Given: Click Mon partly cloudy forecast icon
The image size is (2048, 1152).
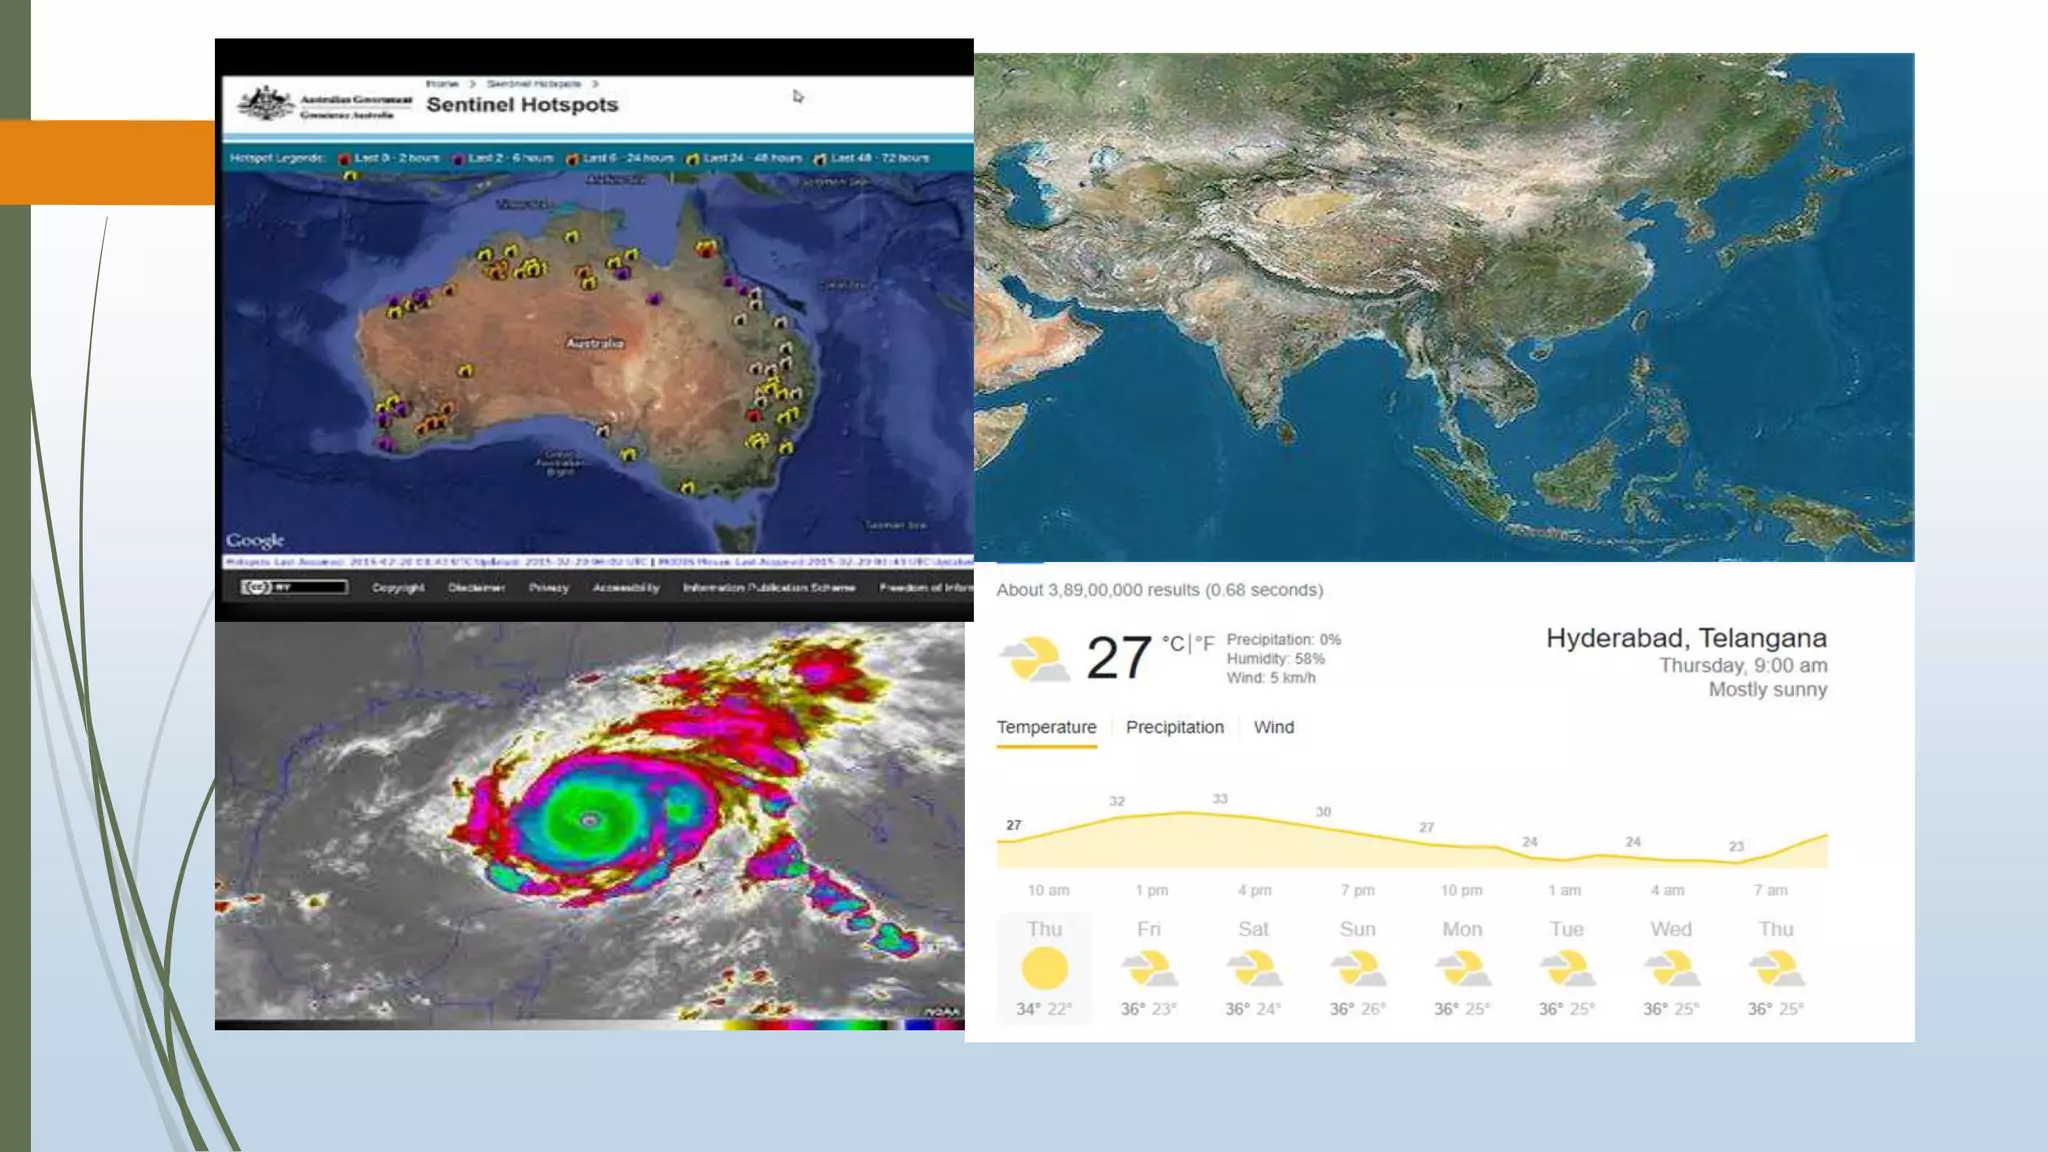Looking at the screenshot, I should [x=1462, y=969].
